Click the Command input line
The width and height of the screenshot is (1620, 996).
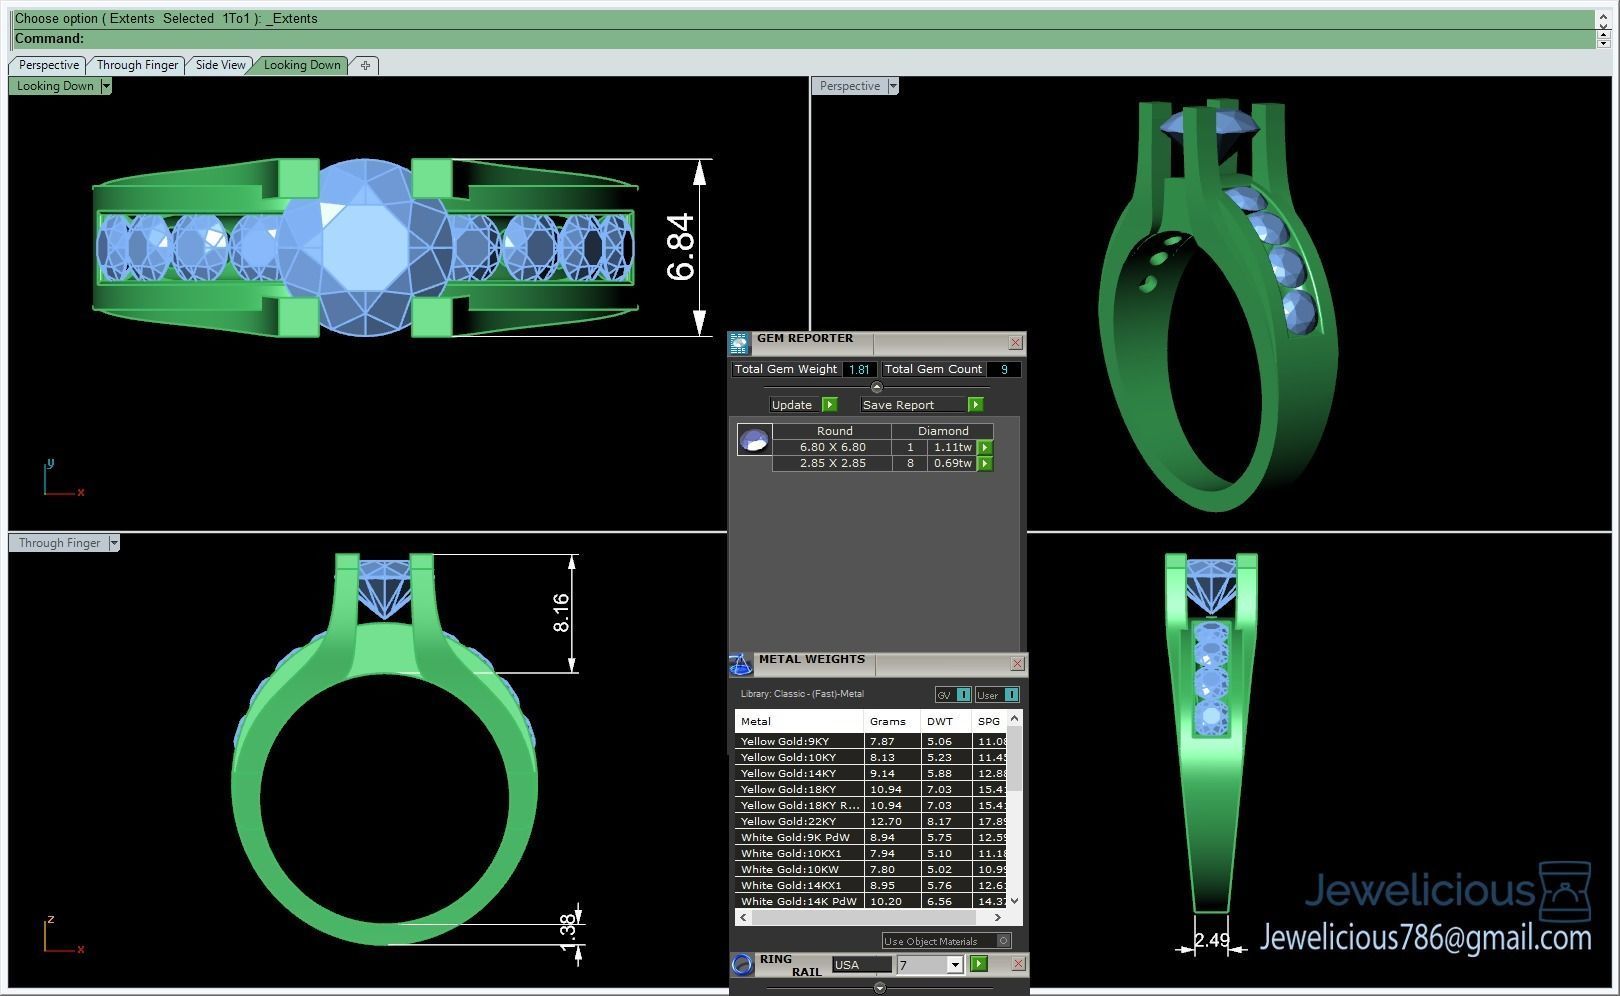(x=802, y=39)
